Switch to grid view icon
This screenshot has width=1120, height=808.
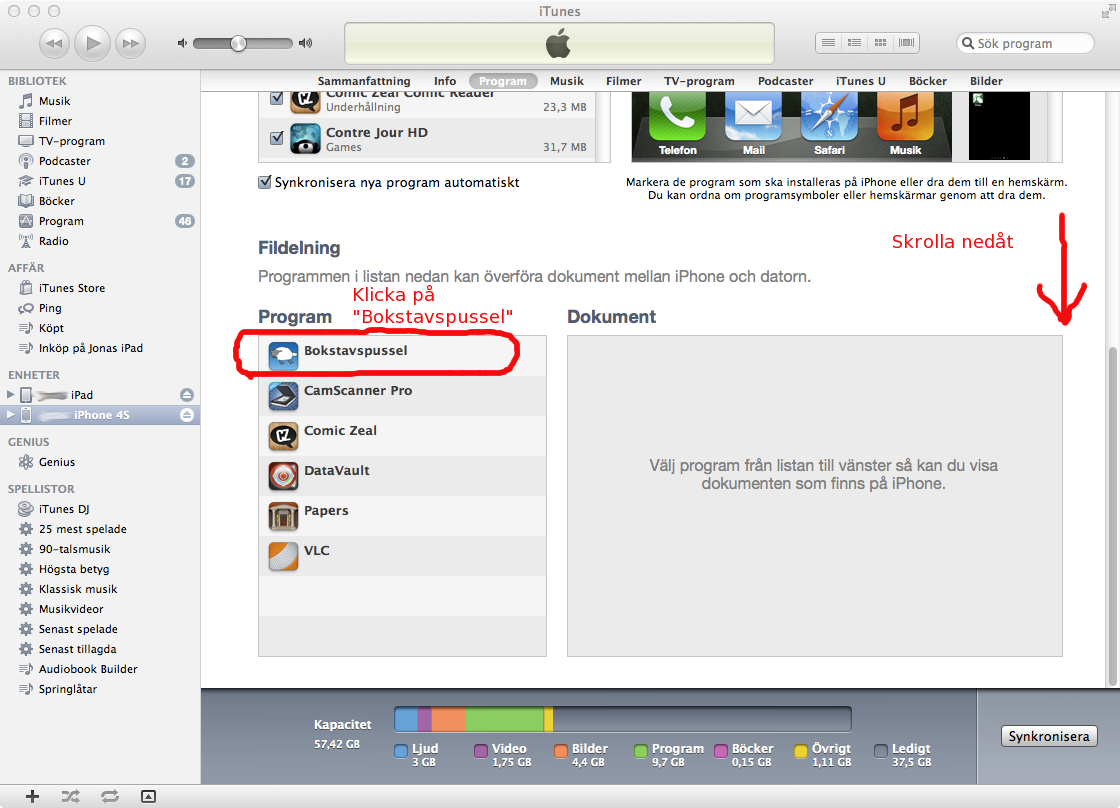881,43
